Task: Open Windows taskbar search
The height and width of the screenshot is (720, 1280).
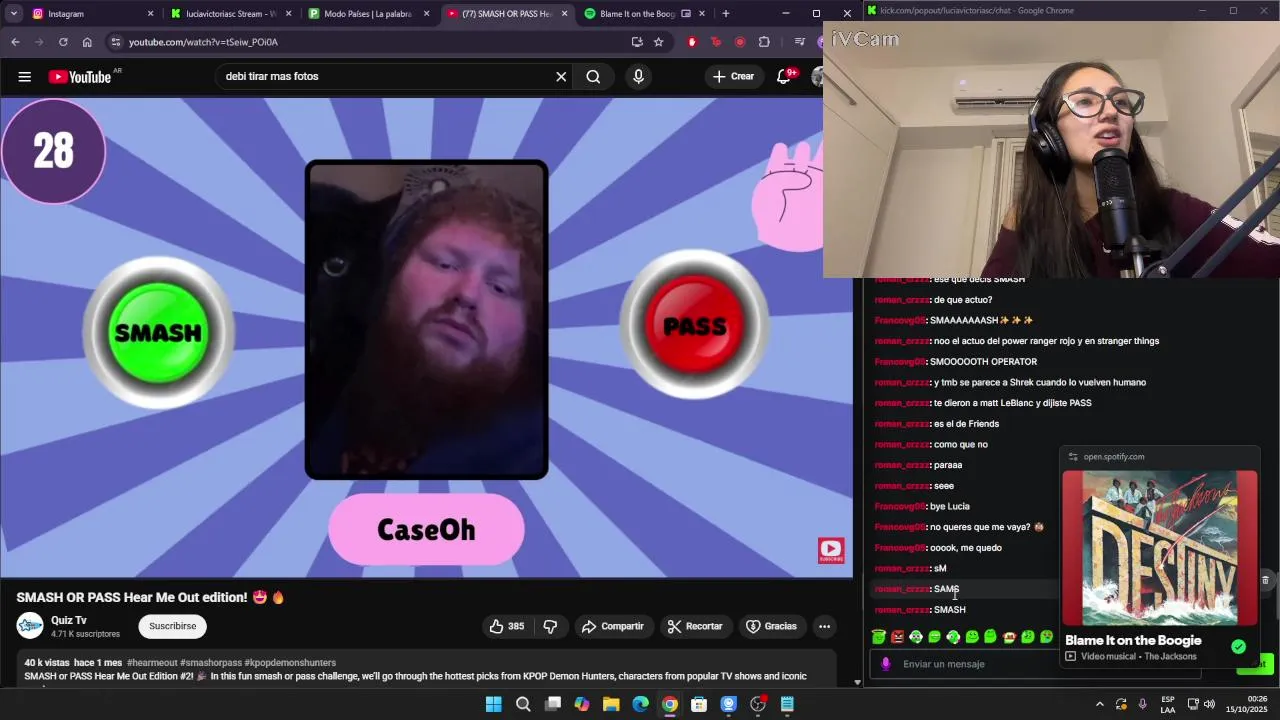Action: [523, 705]
